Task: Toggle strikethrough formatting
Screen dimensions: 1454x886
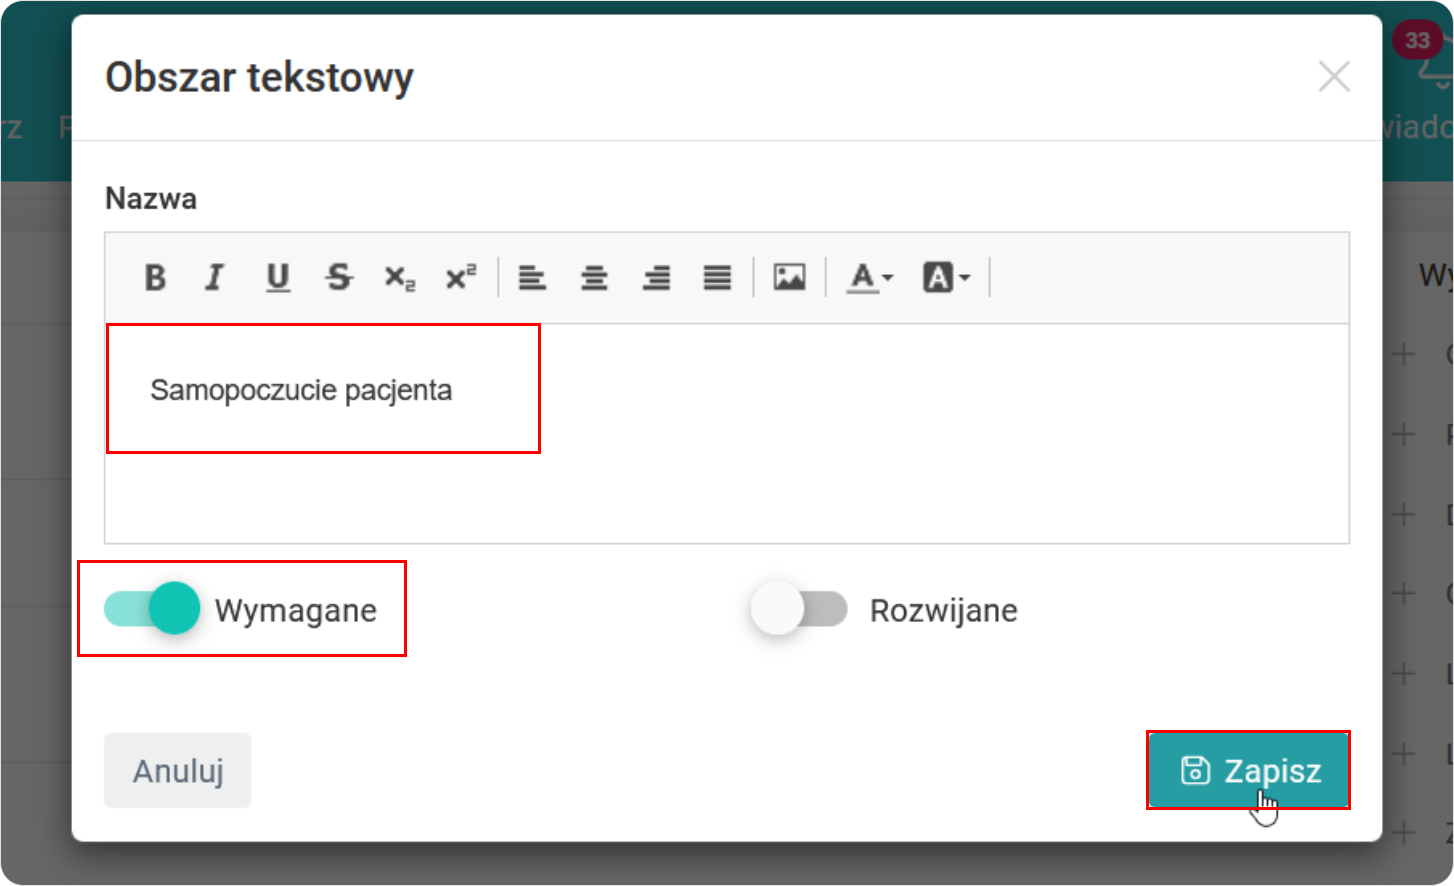Action: pos(339,277)
